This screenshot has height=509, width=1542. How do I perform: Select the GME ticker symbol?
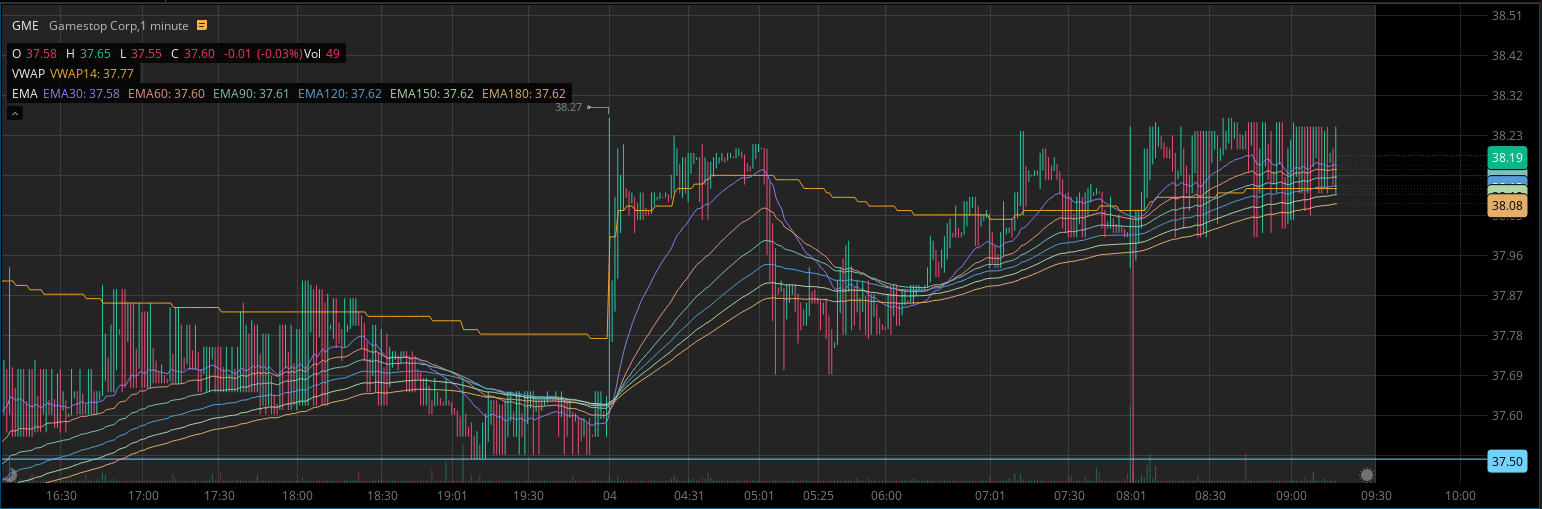[x=25, y=25]
